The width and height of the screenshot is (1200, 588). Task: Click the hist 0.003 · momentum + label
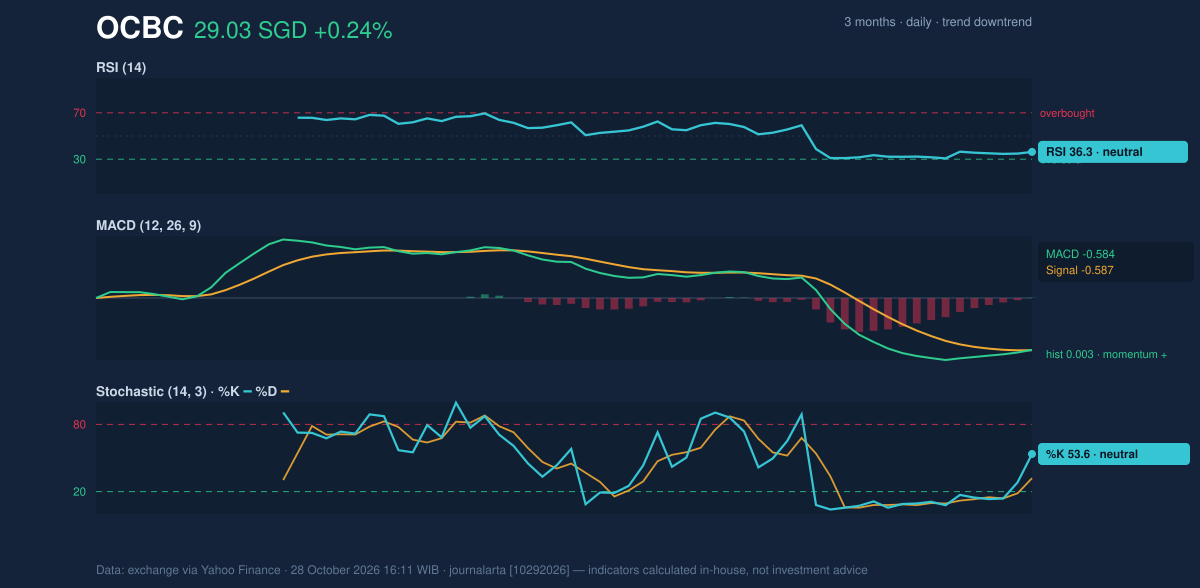pos(1106,355)
